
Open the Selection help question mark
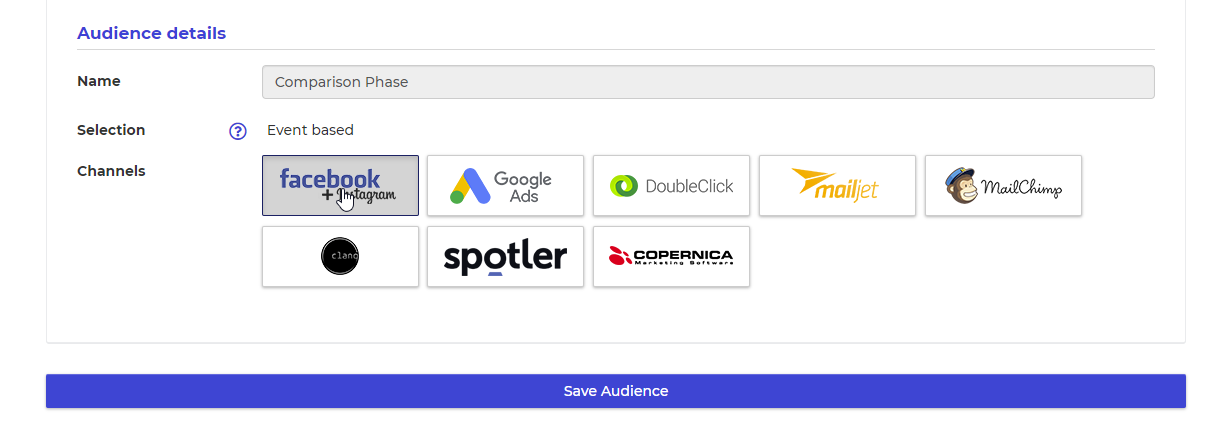[238, 131]
